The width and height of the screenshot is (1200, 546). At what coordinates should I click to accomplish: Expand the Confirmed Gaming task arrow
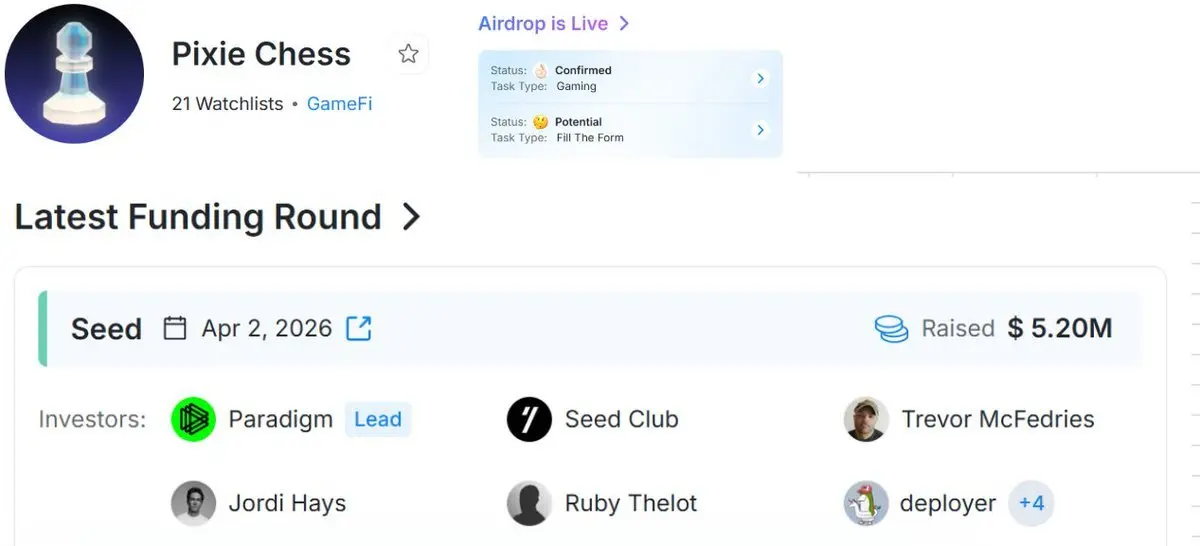pyautogui.click(x=760, y=78)
